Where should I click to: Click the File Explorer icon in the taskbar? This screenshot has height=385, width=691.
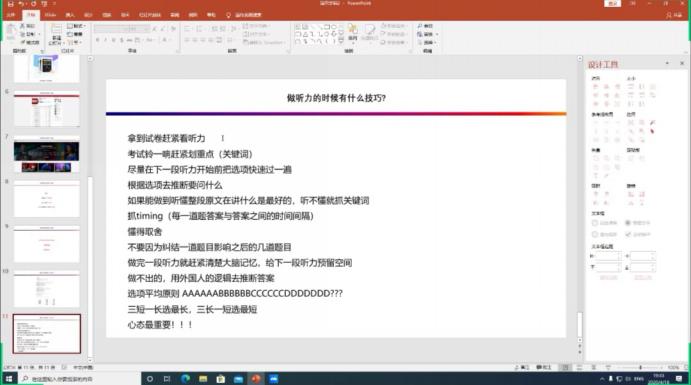pyautogui.click(x=203, y=379)
